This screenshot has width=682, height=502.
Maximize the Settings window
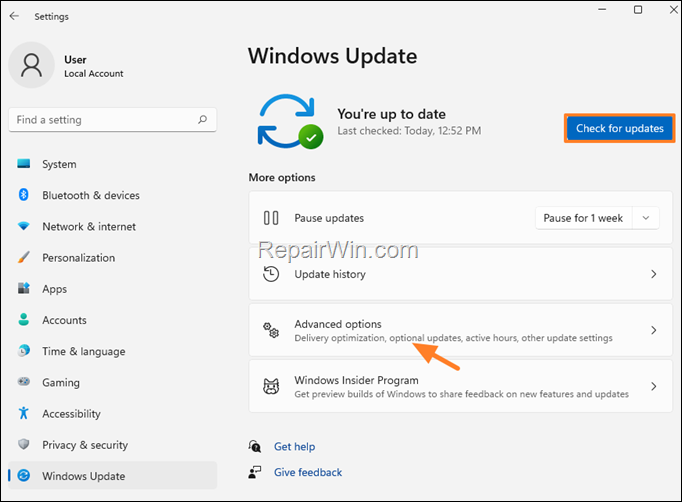638,9
